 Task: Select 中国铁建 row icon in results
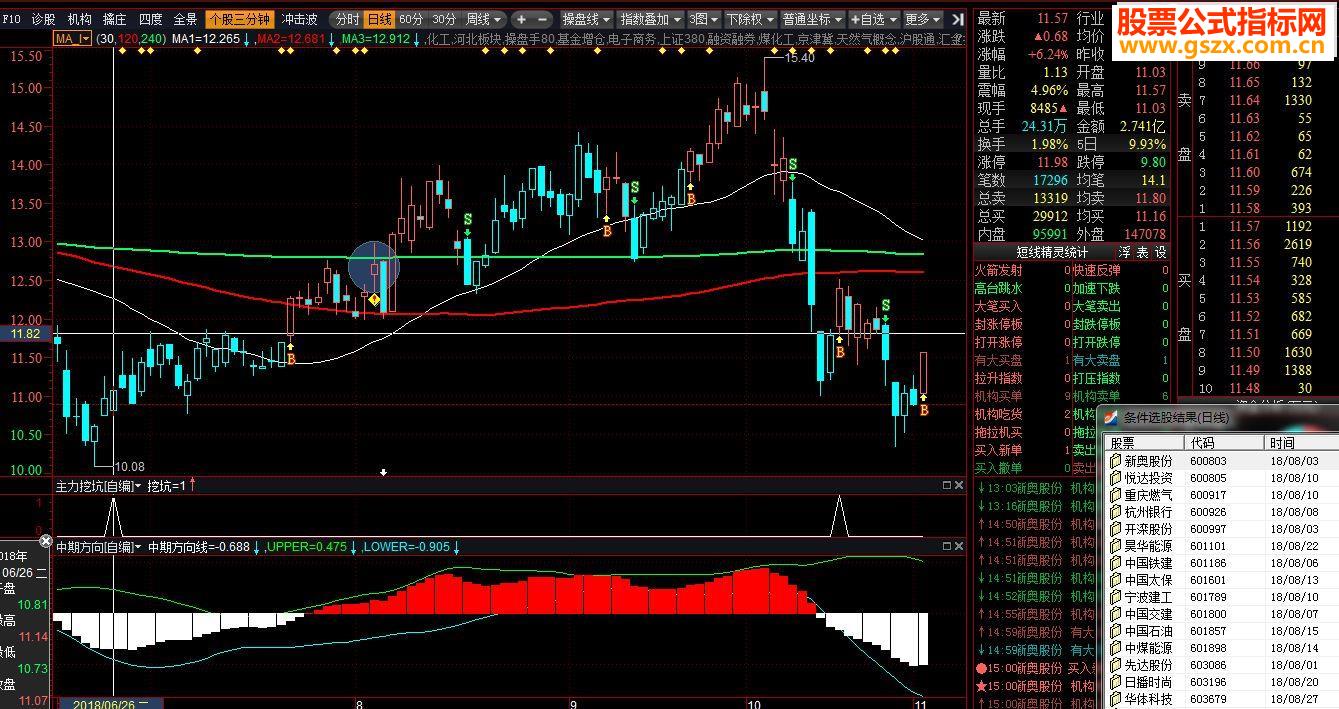point(1116,563)
